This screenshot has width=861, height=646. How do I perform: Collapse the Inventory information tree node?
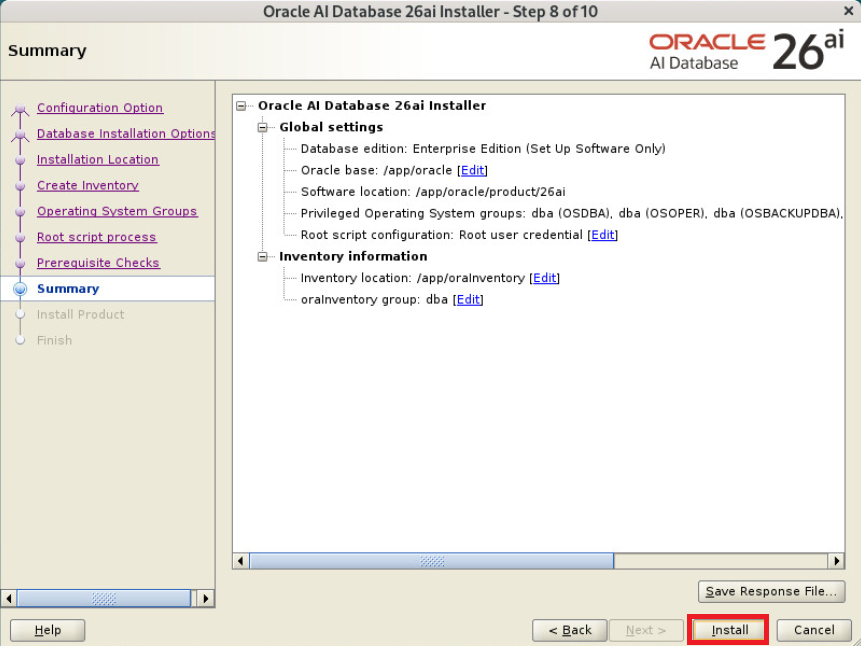coord(262,257)
